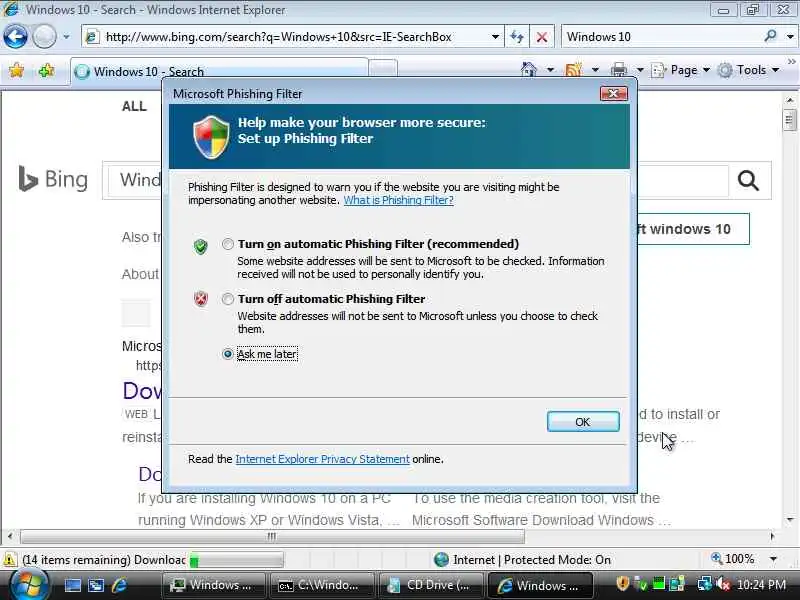Screen dimensions: 800x600
Task: Open the What is Phishing Filter link
Action: 398,200
